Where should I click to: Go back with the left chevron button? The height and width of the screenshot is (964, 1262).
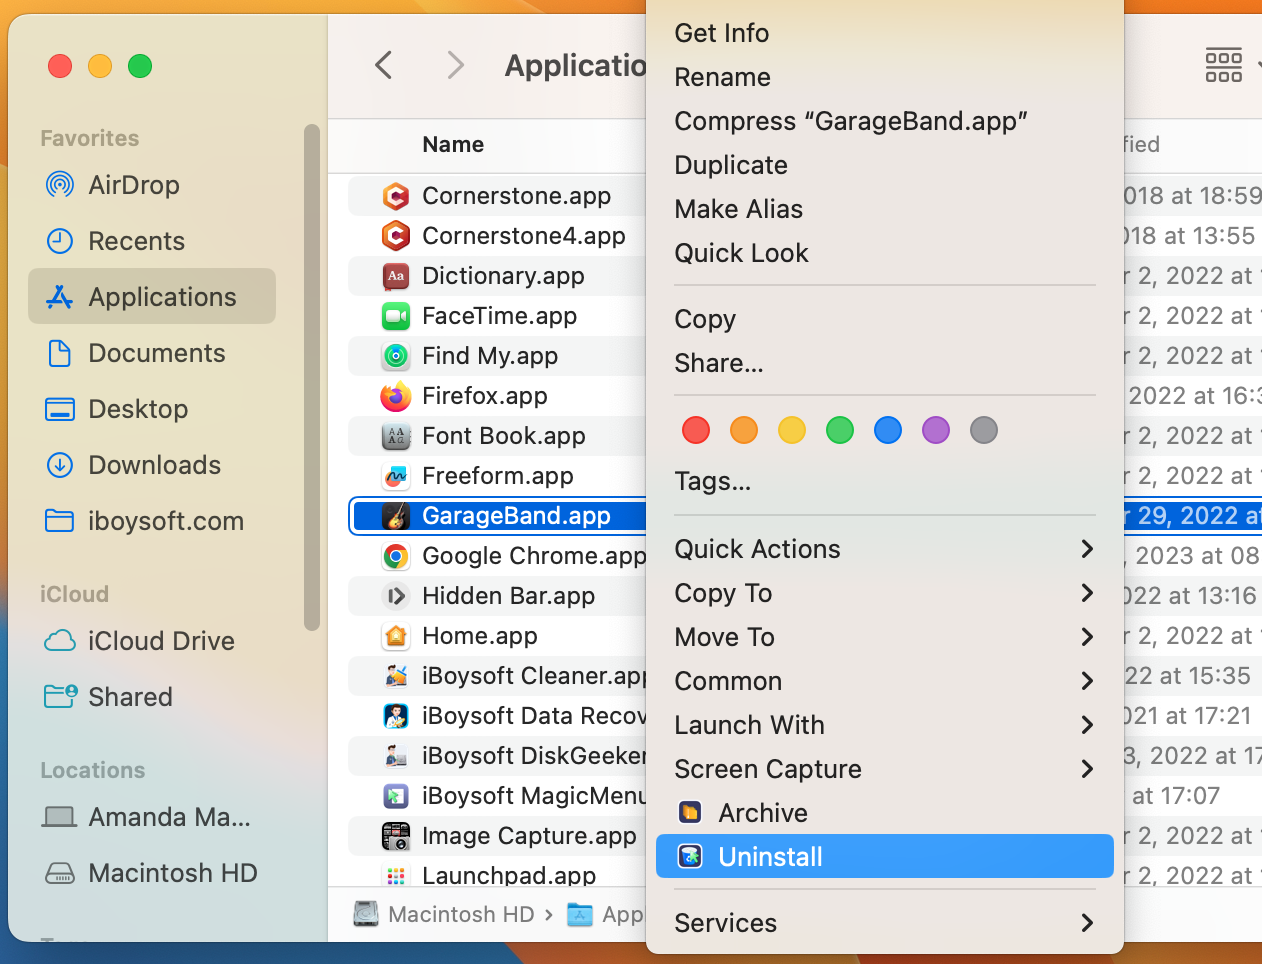tap(384, 66)
